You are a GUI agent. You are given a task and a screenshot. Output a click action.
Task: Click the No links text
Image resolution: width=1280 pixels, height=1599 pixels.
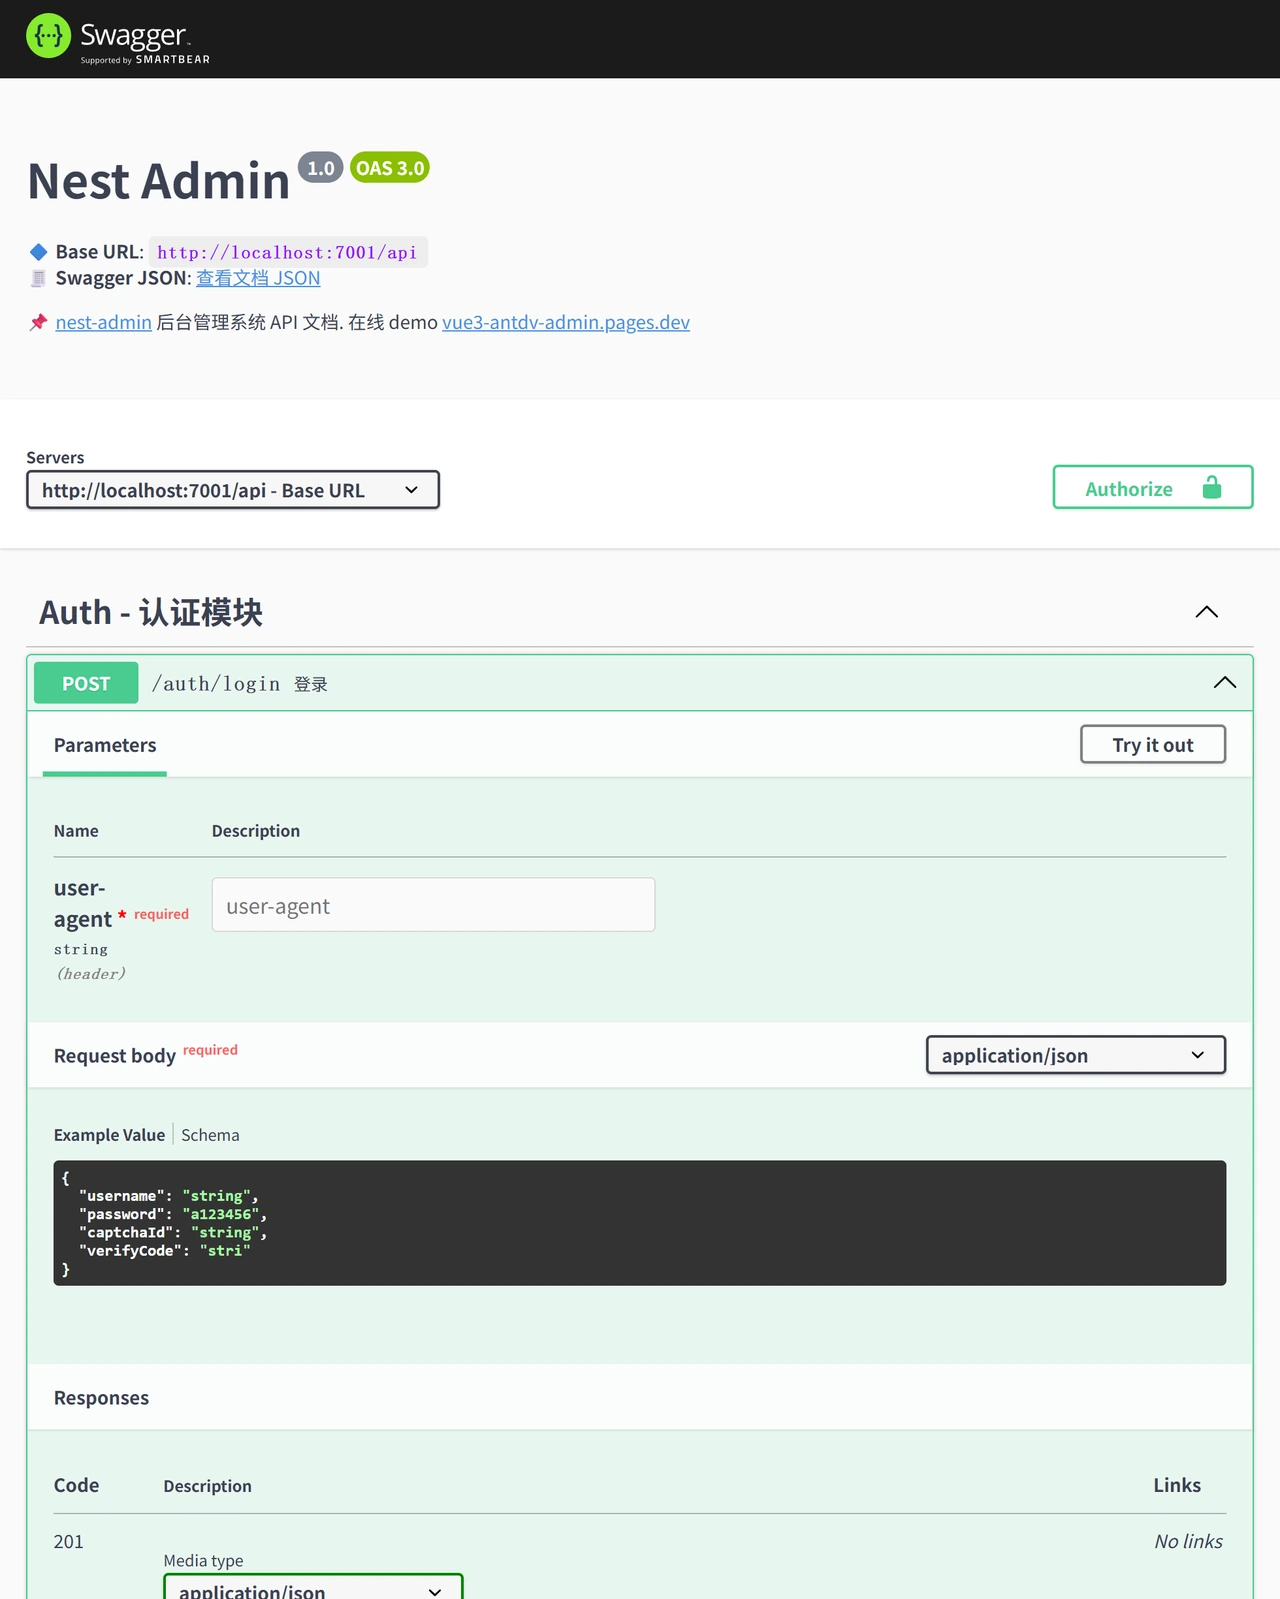[1189, 1542]
